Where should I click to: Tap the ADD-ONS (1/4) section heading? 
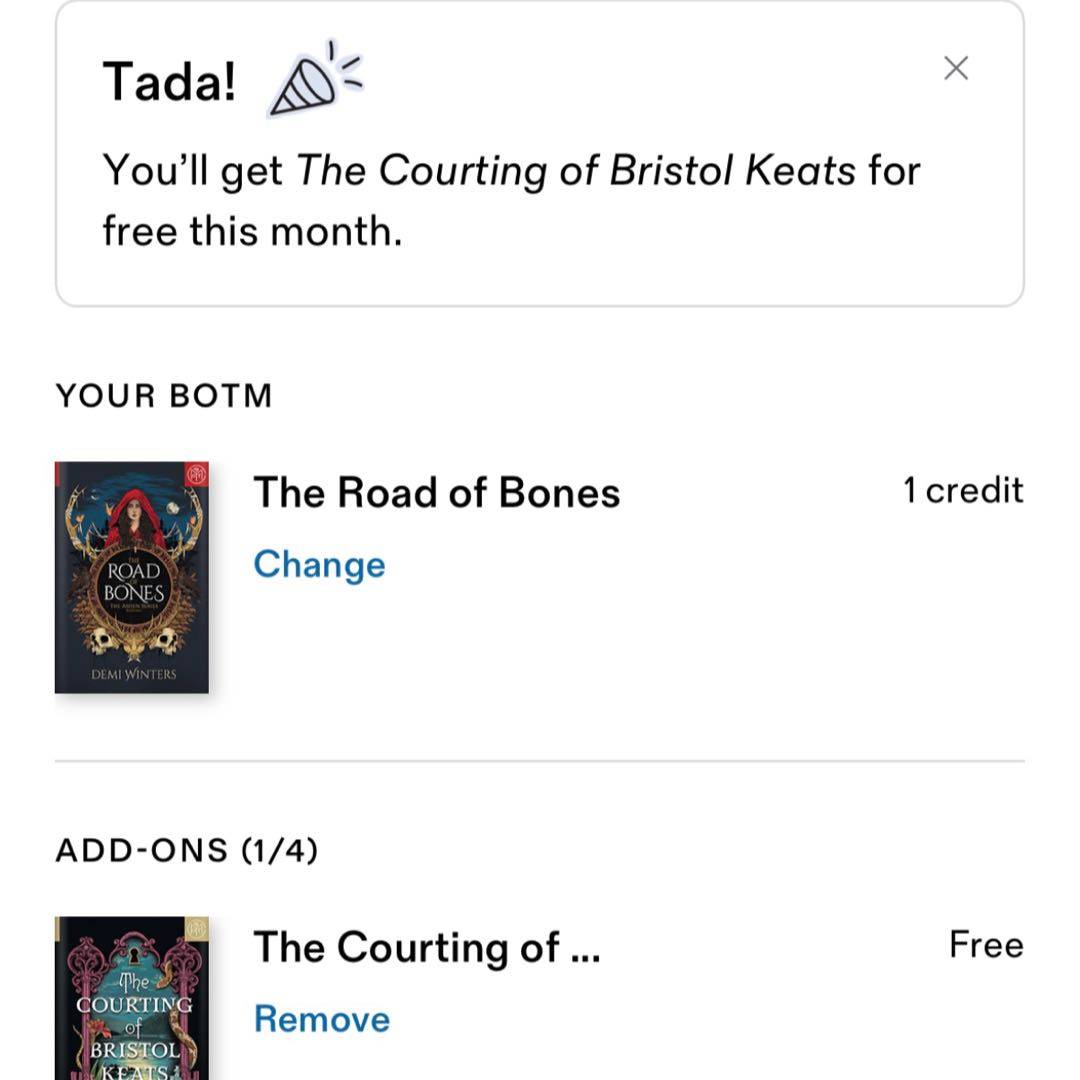click(x=187, y=851)
